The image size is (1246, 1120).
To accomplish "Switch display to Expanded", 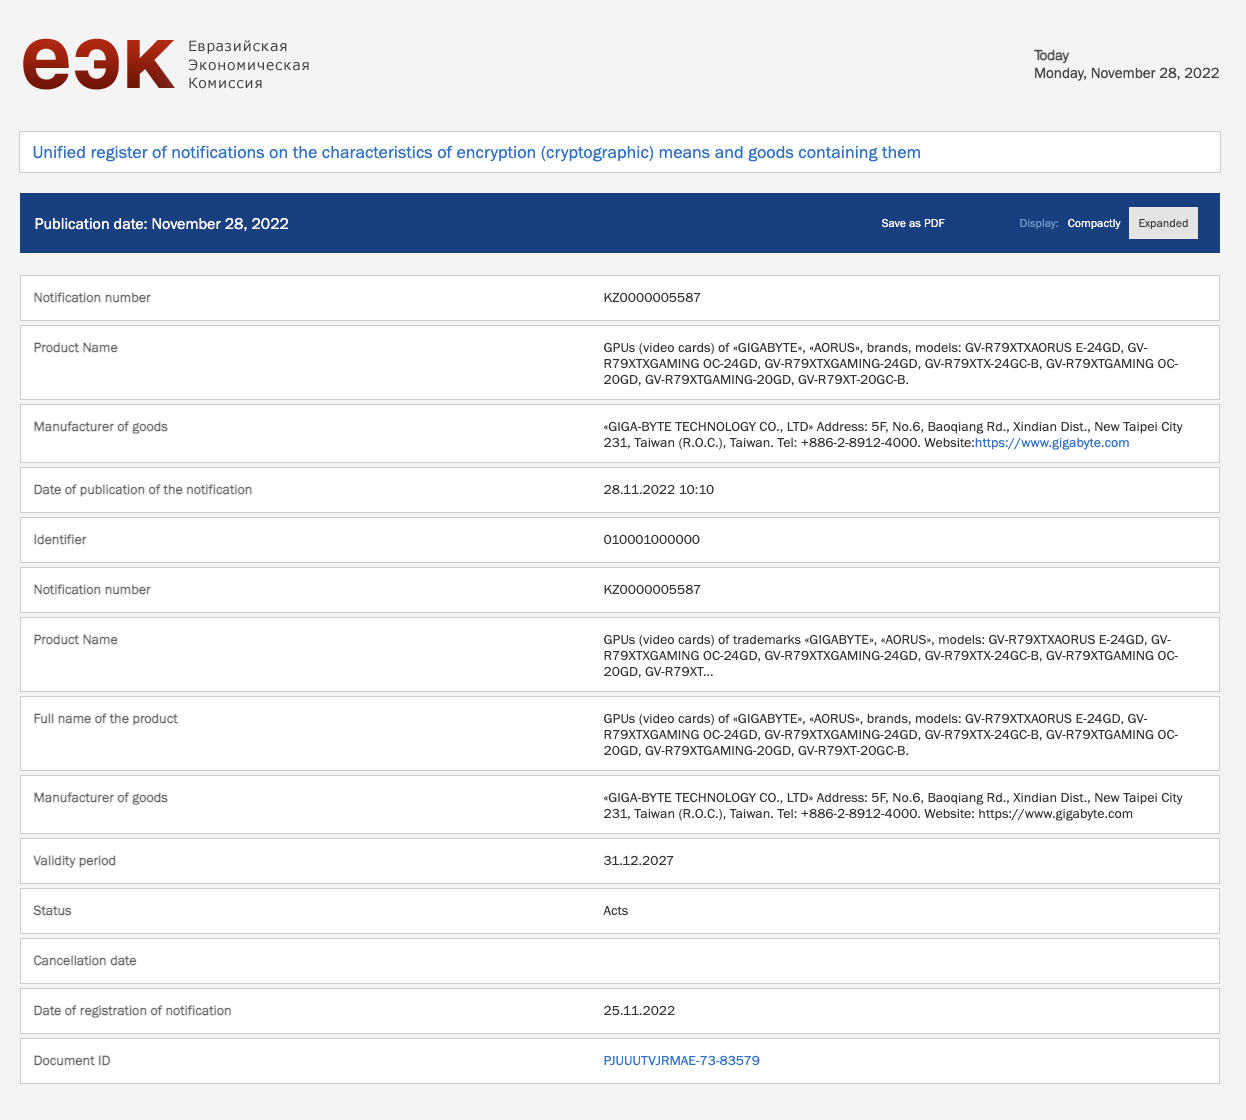I will [1163, 223].
